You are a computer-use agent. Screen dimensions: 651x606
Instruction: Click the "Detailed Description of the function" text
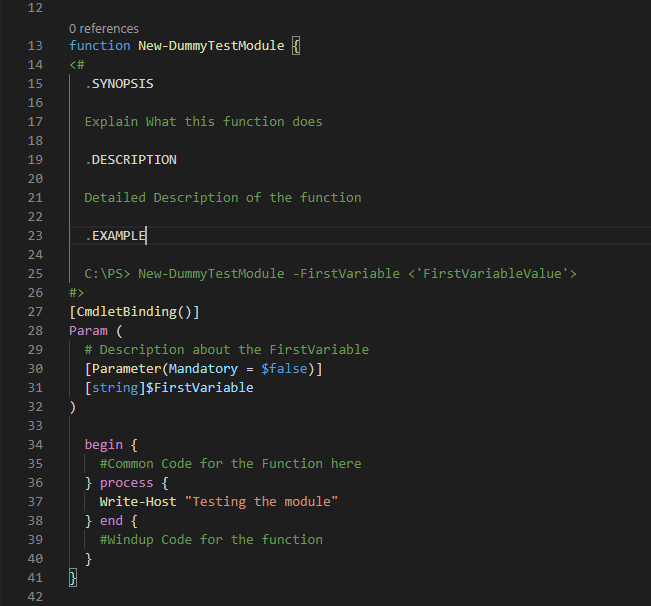223,198
